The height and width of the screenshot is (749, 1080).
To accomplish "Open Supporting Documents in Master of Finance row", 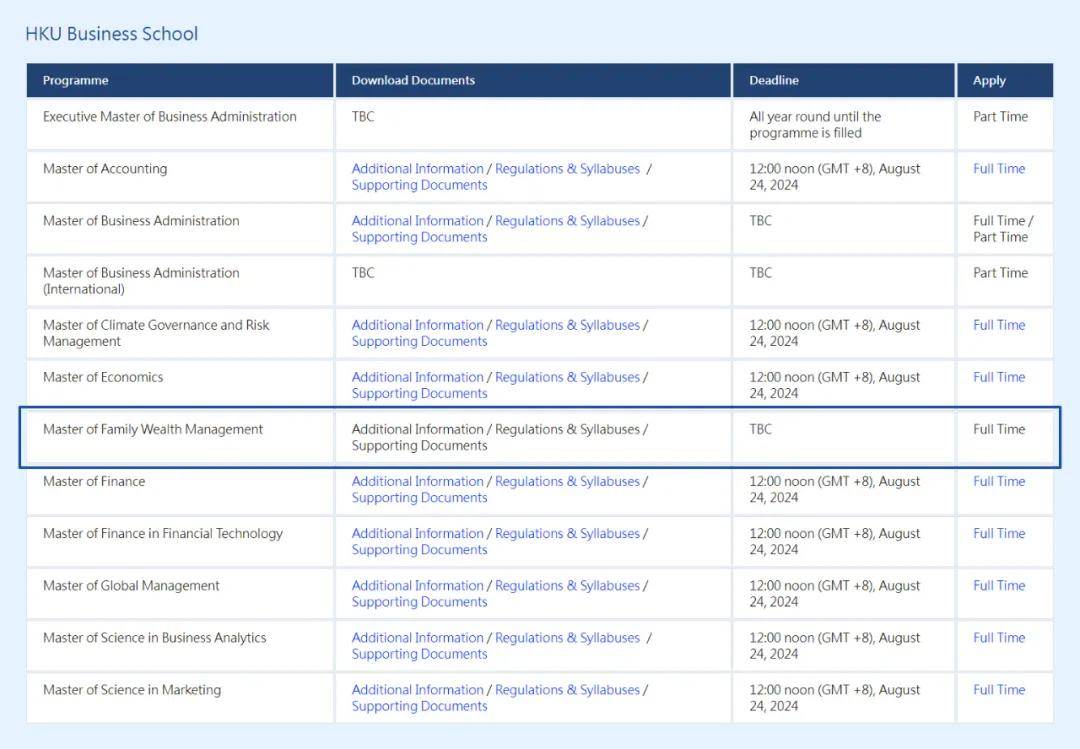I will pyautogui.click(x=419, y=498).
